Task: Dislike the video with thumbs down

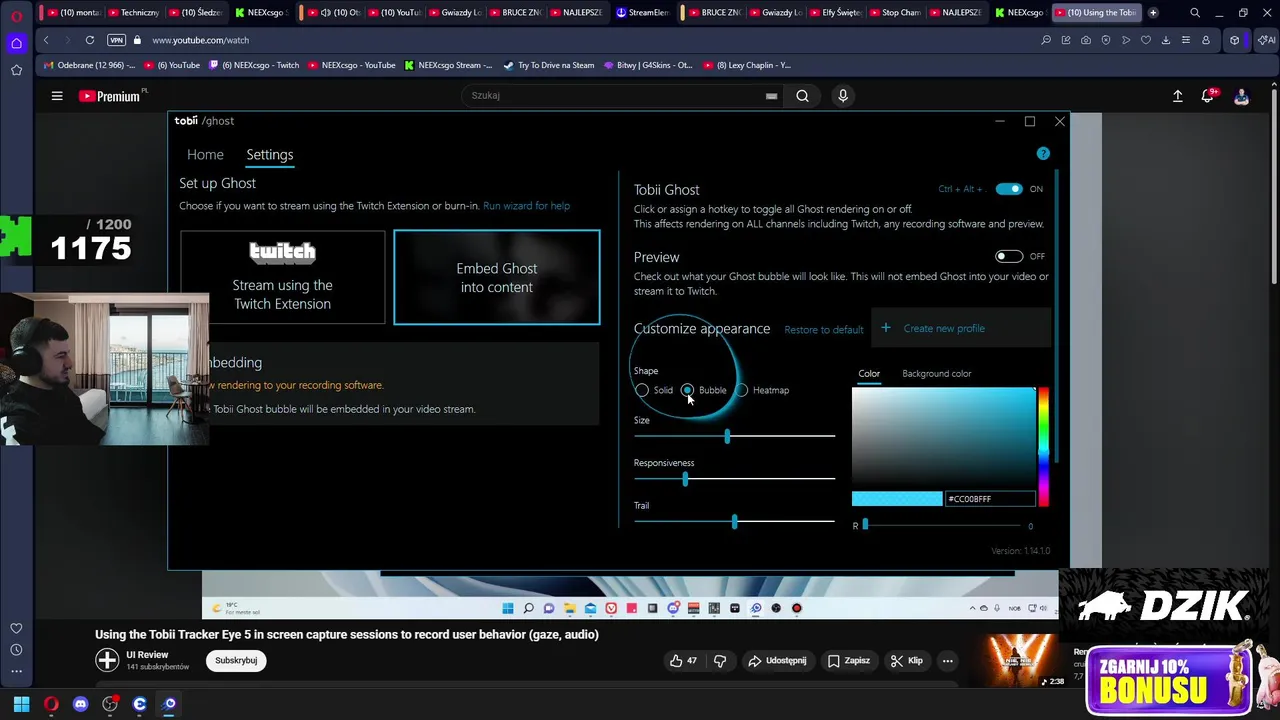Action: pyautogui.click(x=720, y=660)
